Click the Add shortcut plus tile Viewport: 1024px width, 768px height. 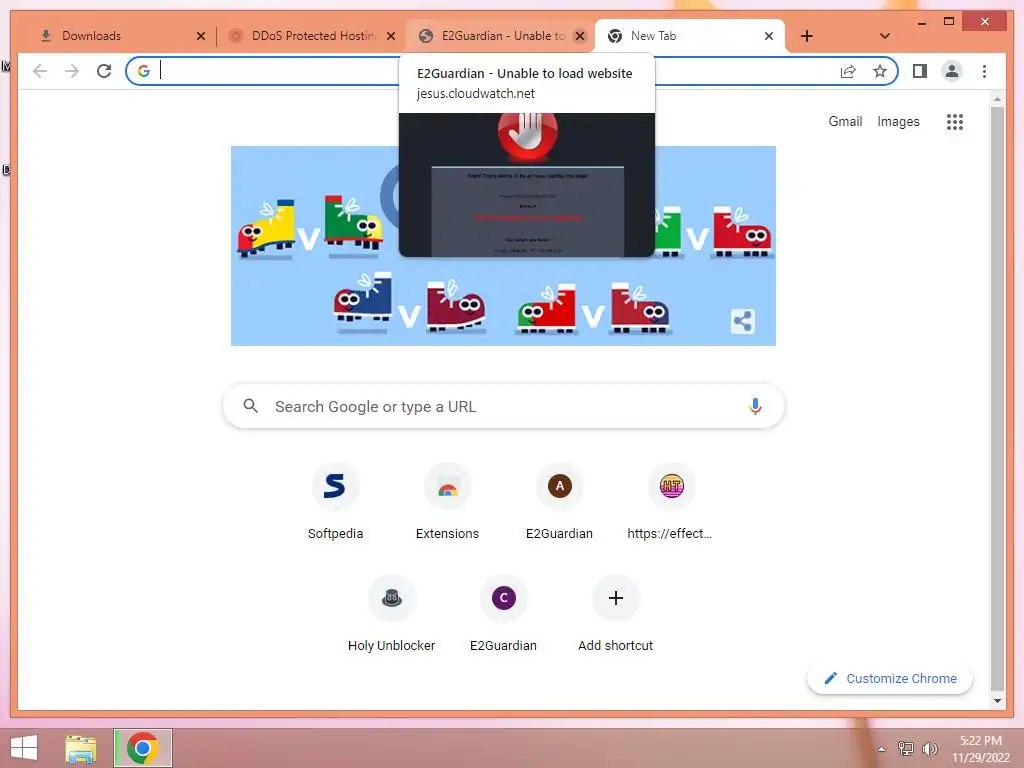(x=615, y=614)
